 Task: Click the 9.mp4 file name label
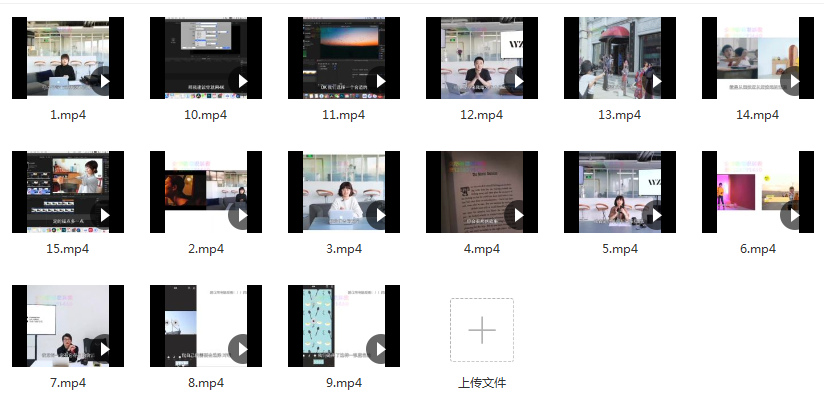click(x=344, y=382)
